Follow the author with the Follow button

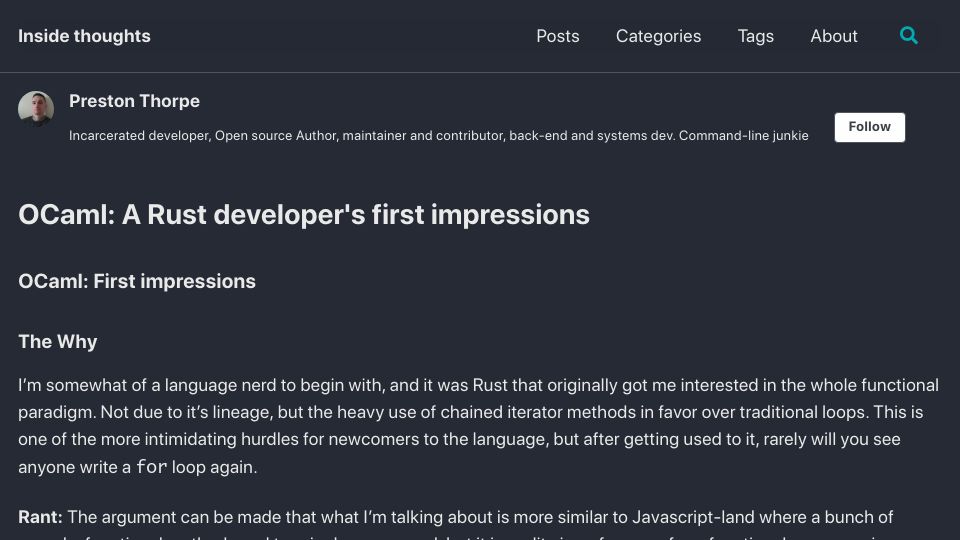[x=869, y=127]
